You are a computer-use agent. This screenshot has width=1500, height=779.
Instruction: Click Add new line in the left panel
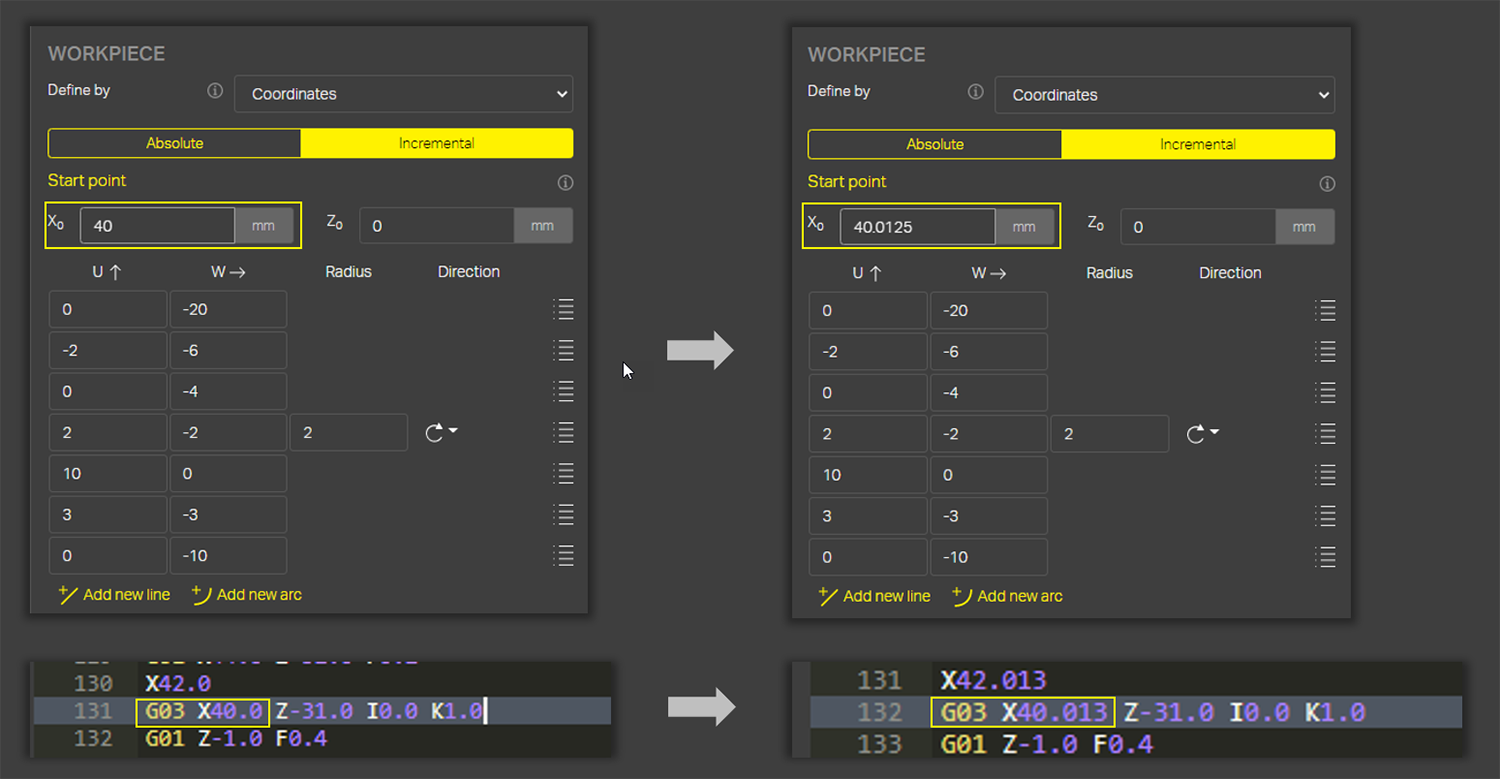point(115,595)
